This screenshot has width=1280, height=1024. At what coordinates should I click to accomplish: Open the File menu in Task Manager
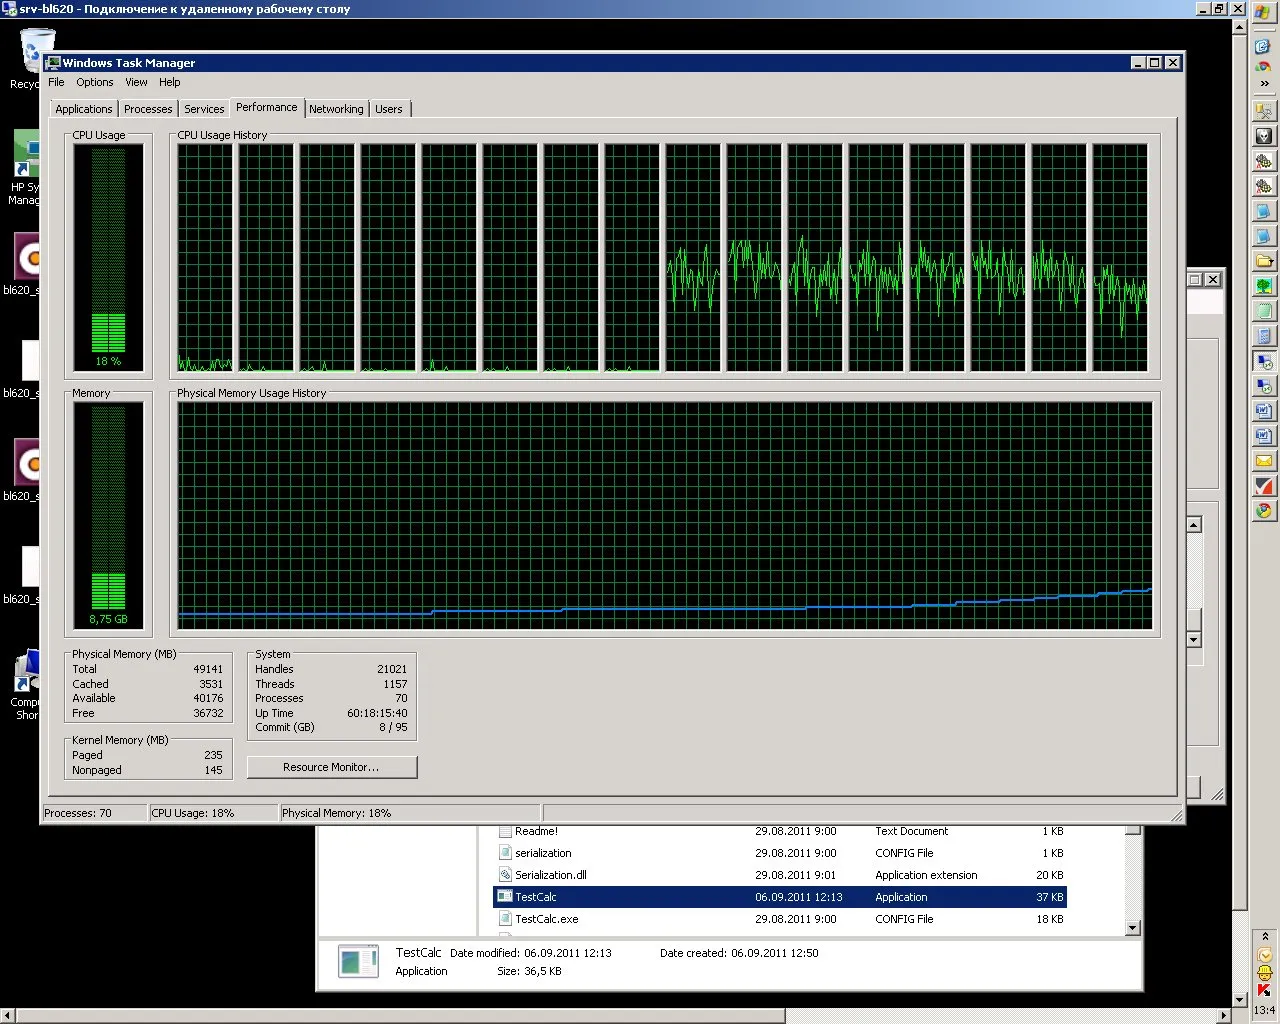[x=56, y=82]
